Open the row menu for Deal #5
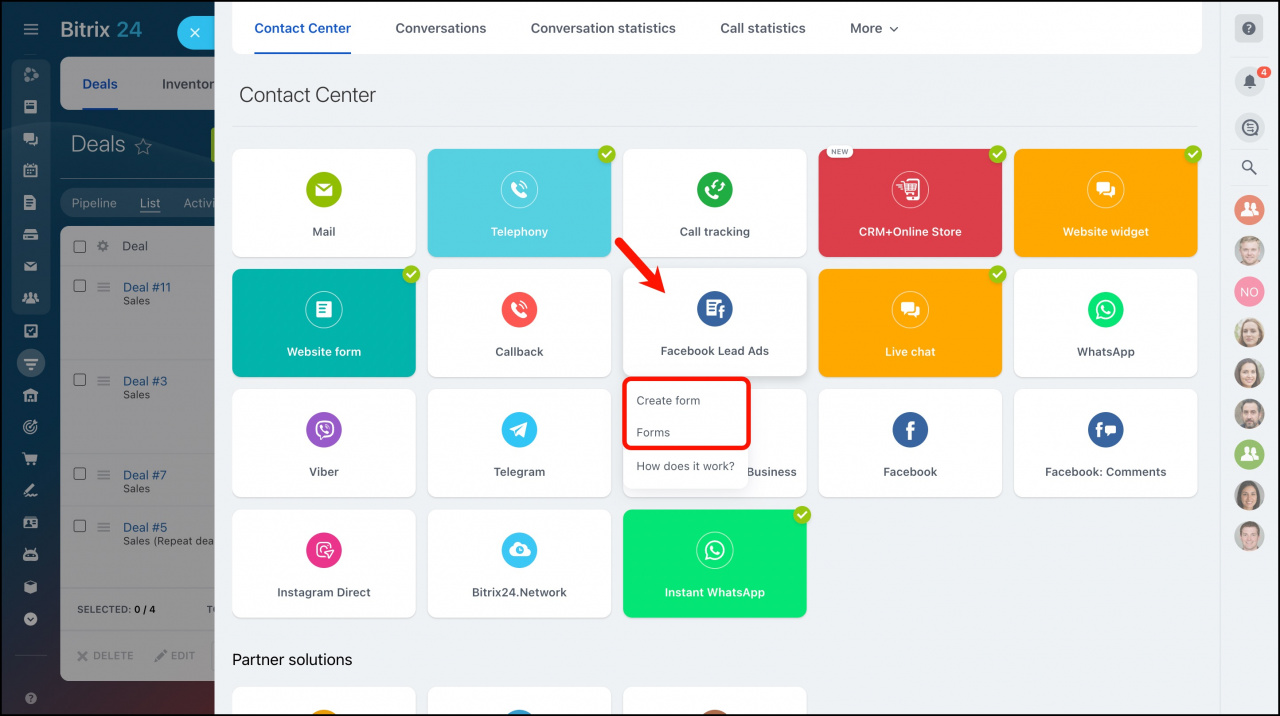Image resolution: width=1280 pixels, height=716 pixels. (x=102, y=527)
